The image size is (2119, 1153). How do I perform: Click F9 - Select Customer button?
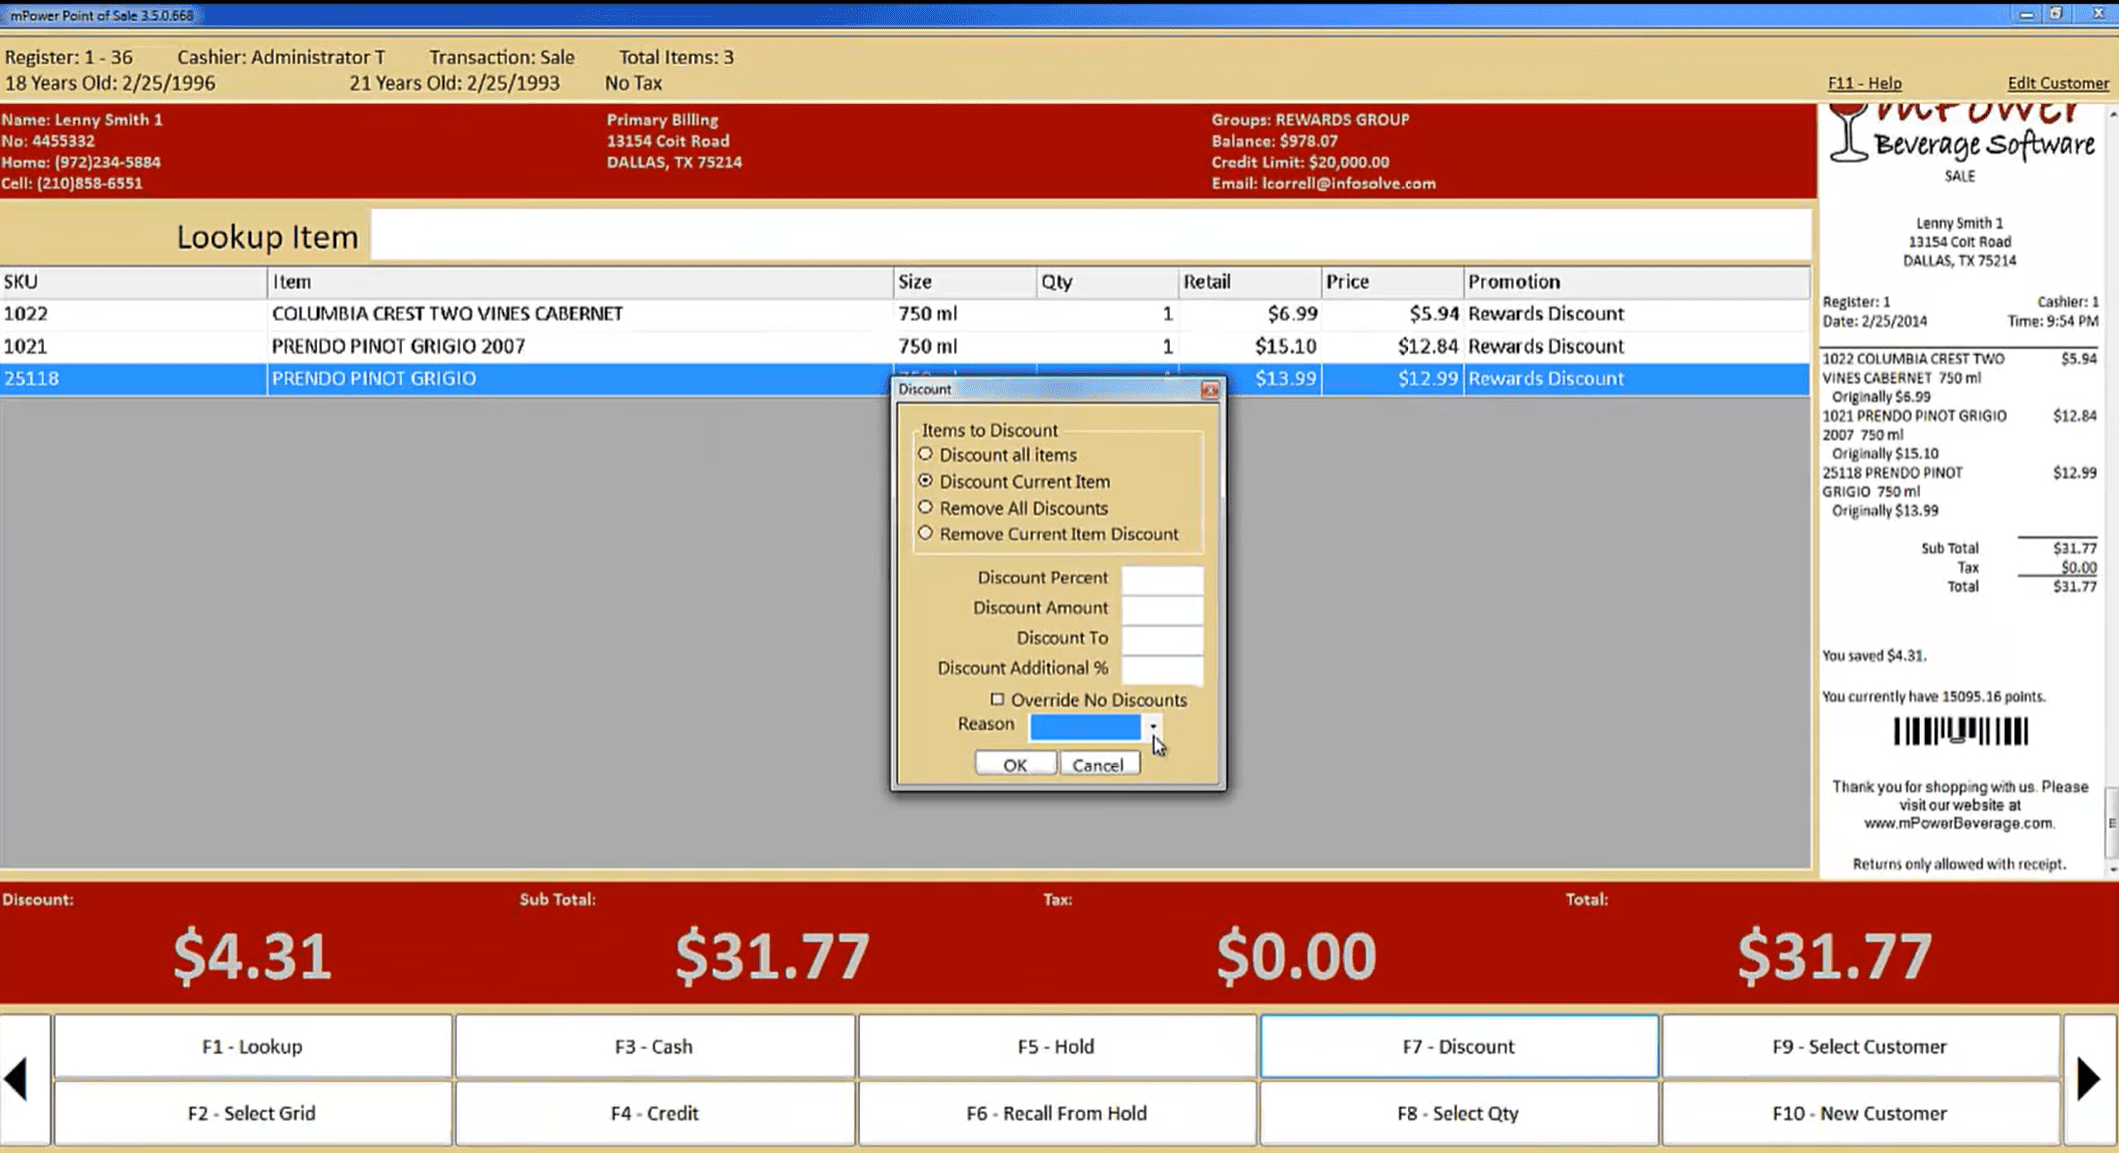click(x=1860, y=1046)
